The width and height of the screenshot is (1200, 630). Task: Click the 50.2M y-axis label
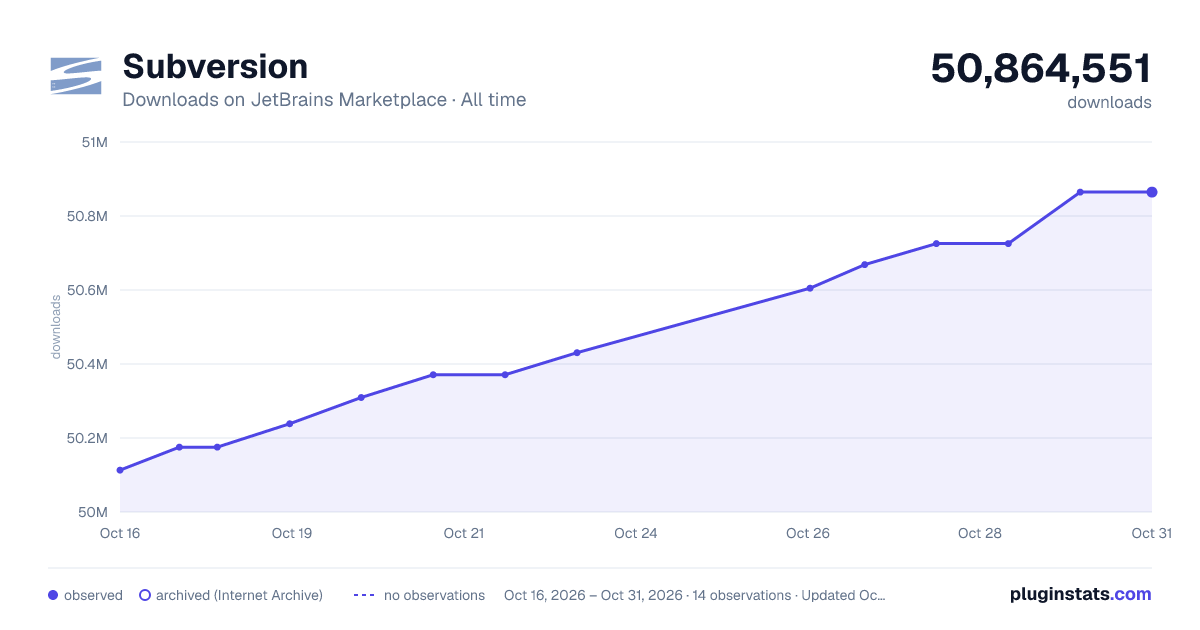tap(88, 438)
